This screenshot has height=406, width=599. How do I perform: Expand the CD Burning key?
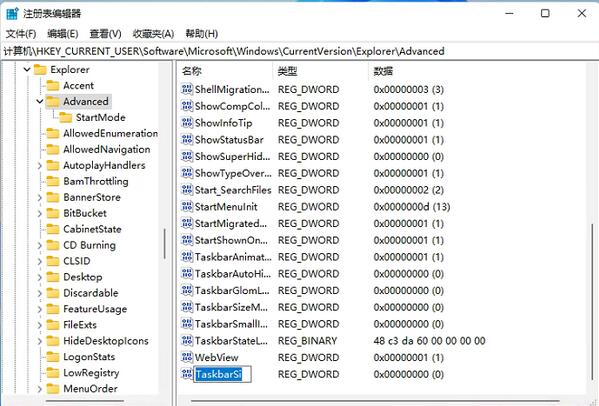(x=39, y=245)
